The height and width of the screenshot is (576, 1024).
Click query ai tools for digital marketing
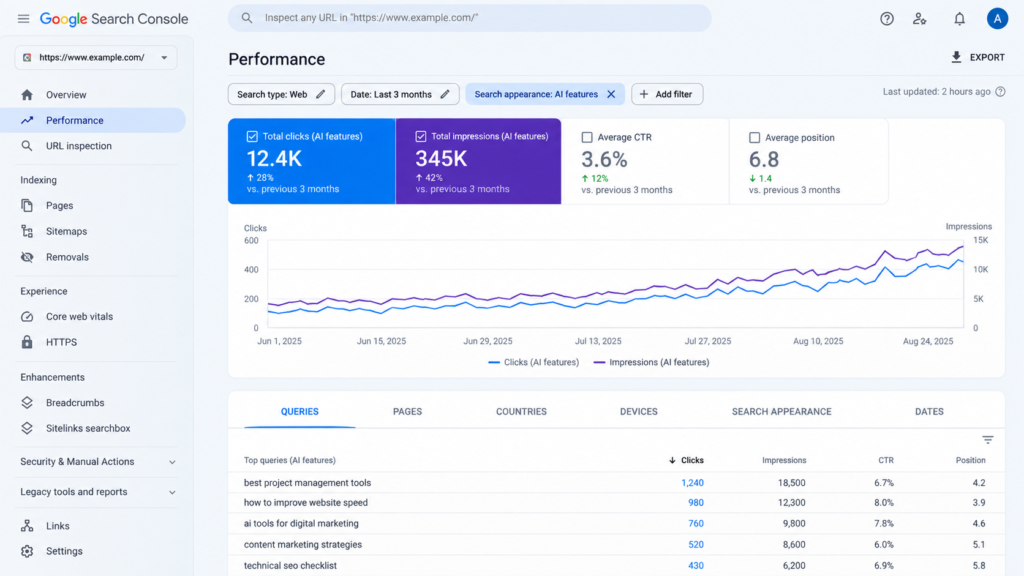[x=301, y=524]
